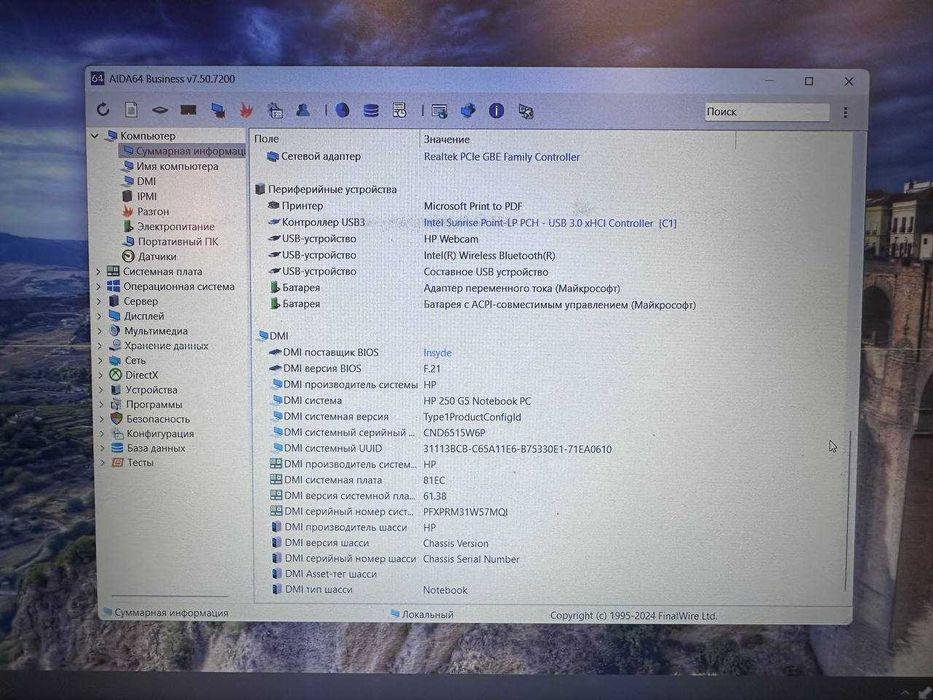Select the CND6515W6P serial number value
This screenshot has height=700, width=933.
click(x=454, y=433)
